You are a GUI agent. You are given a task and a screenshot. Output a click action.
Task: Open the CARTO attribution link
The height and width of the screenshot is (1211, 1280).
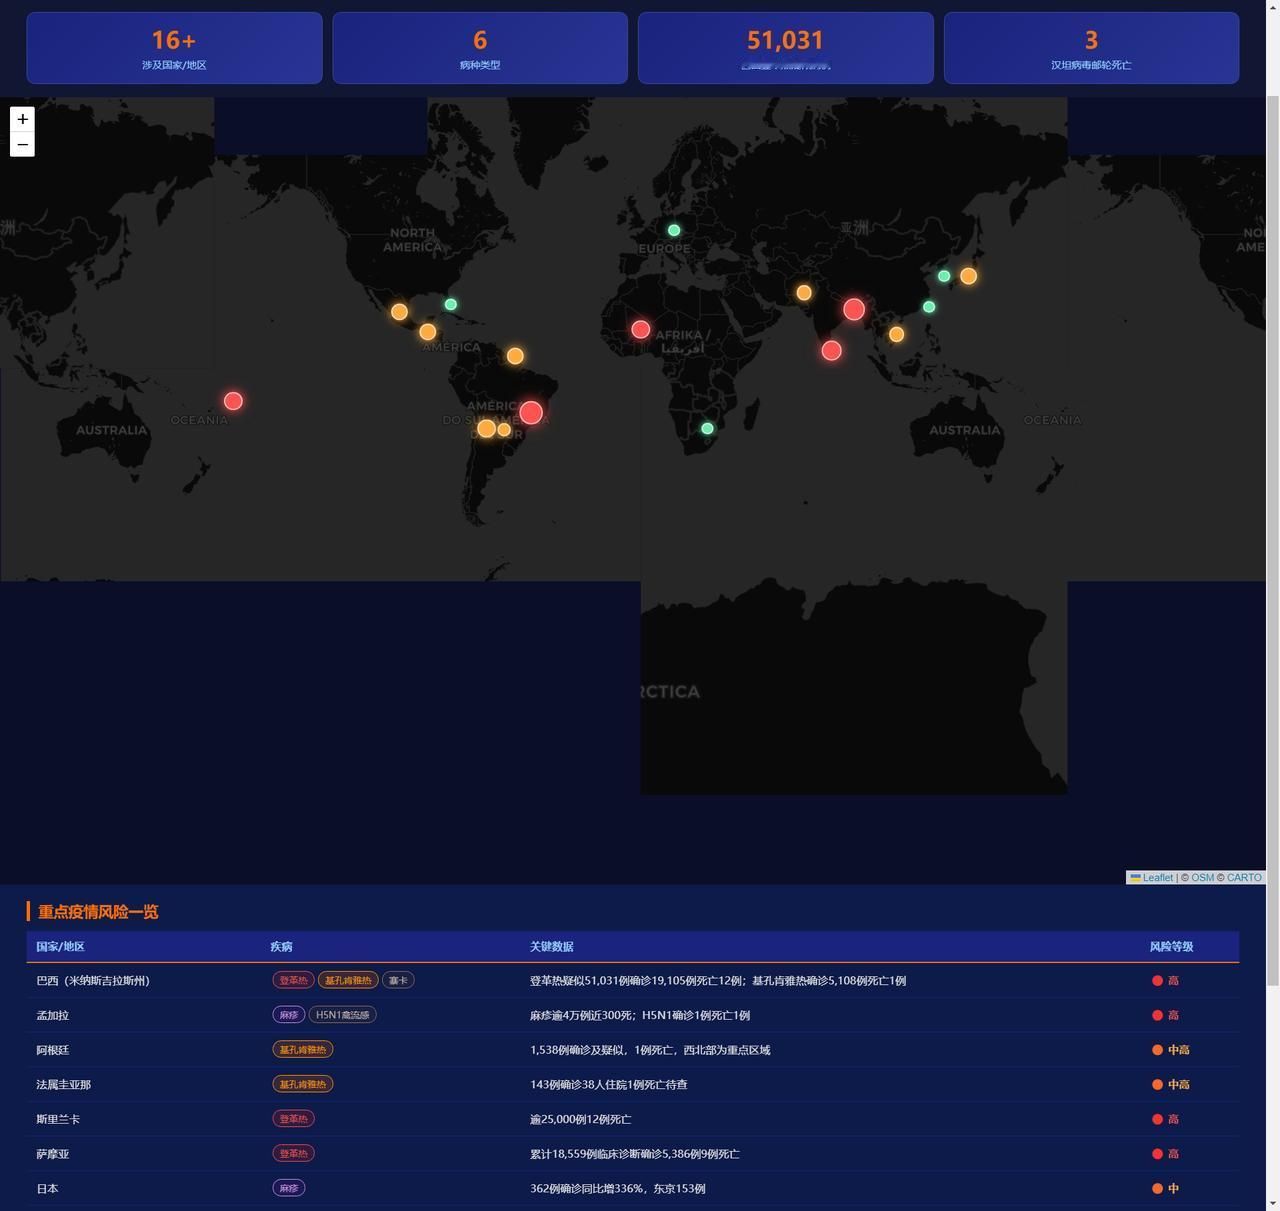[x=1244, y=878]
